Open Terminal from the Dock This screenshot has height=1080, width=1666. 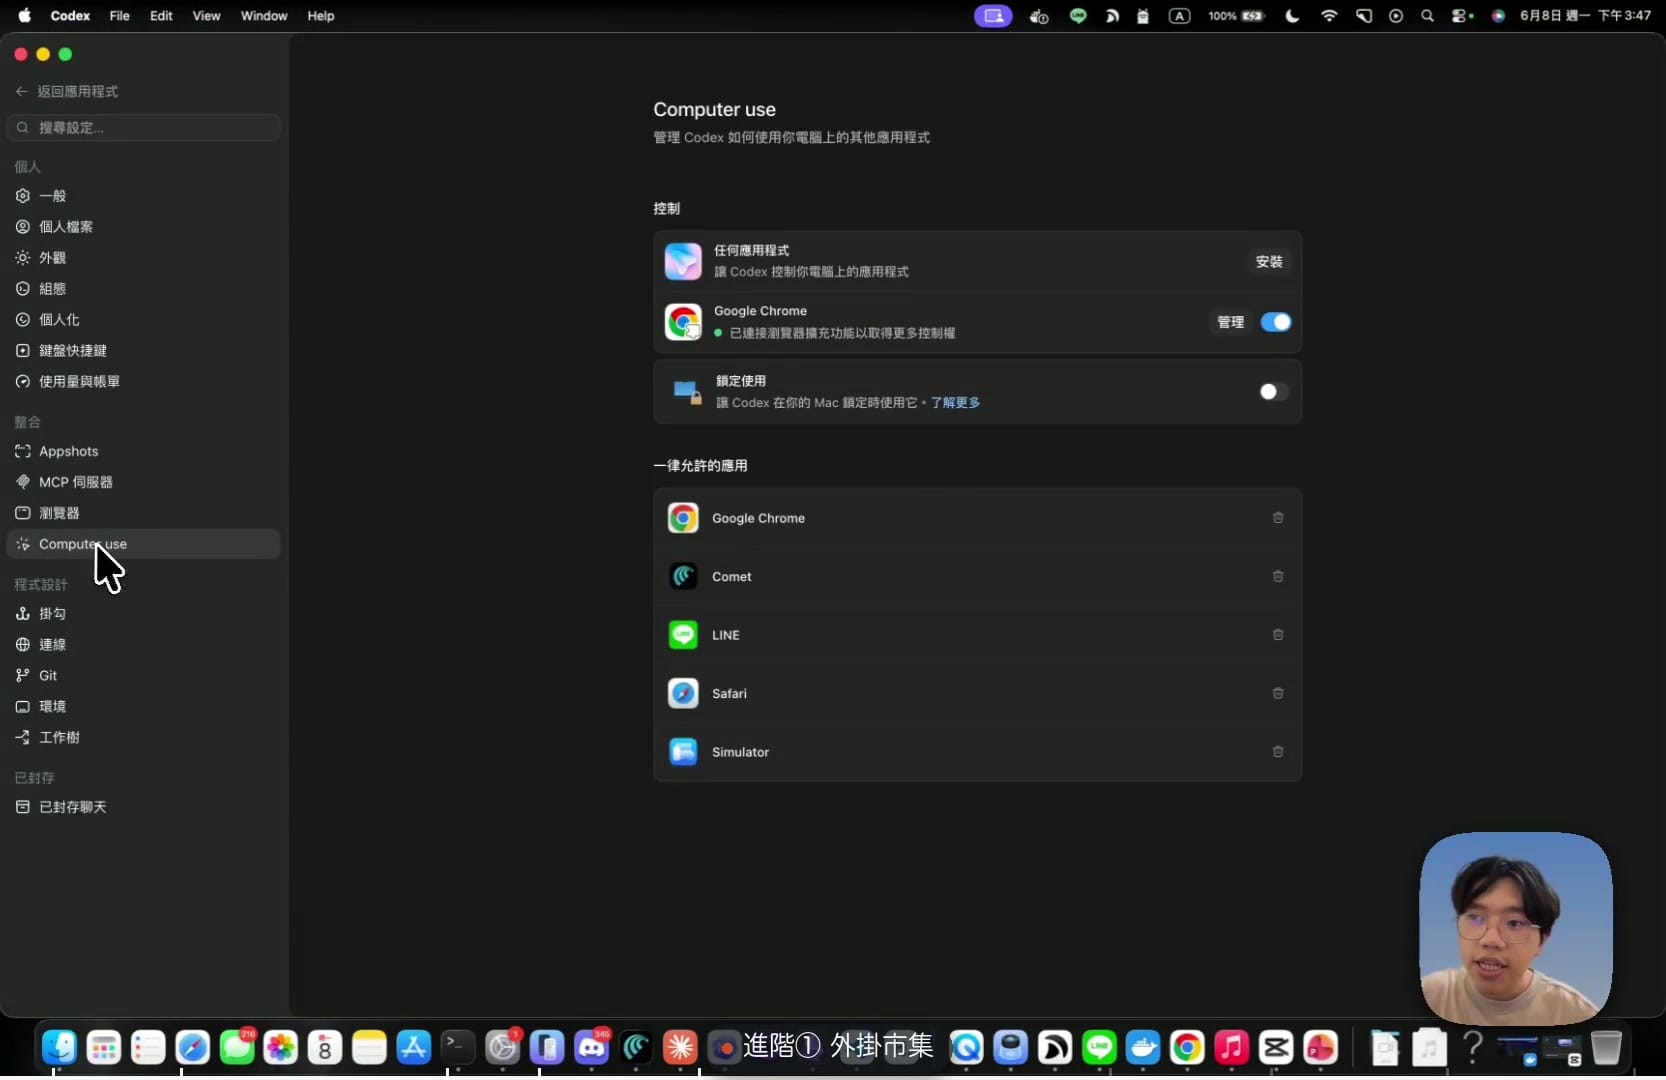click(458, 1047)
